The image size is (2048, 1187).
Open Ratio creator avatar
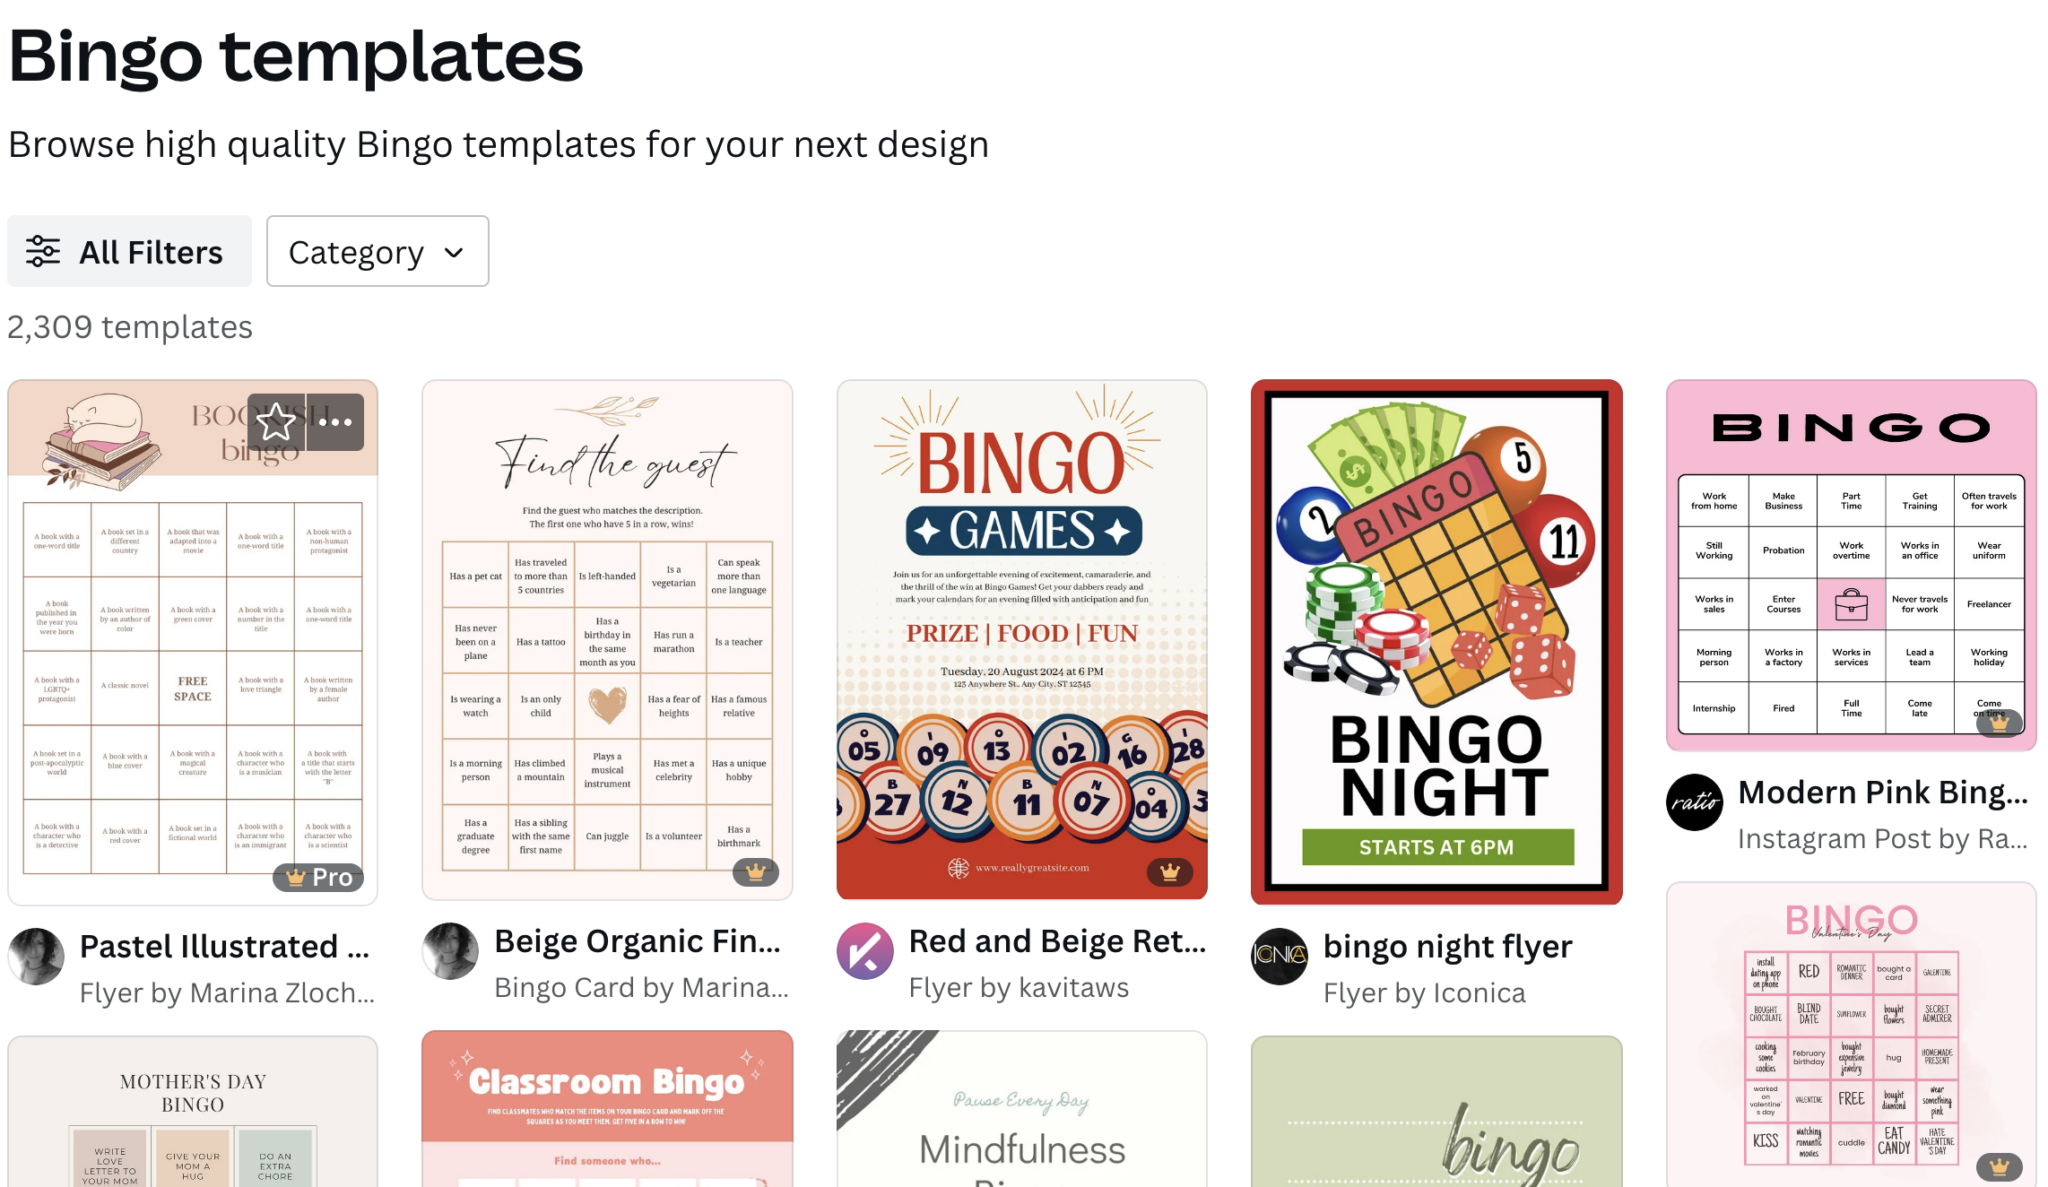1694,802
